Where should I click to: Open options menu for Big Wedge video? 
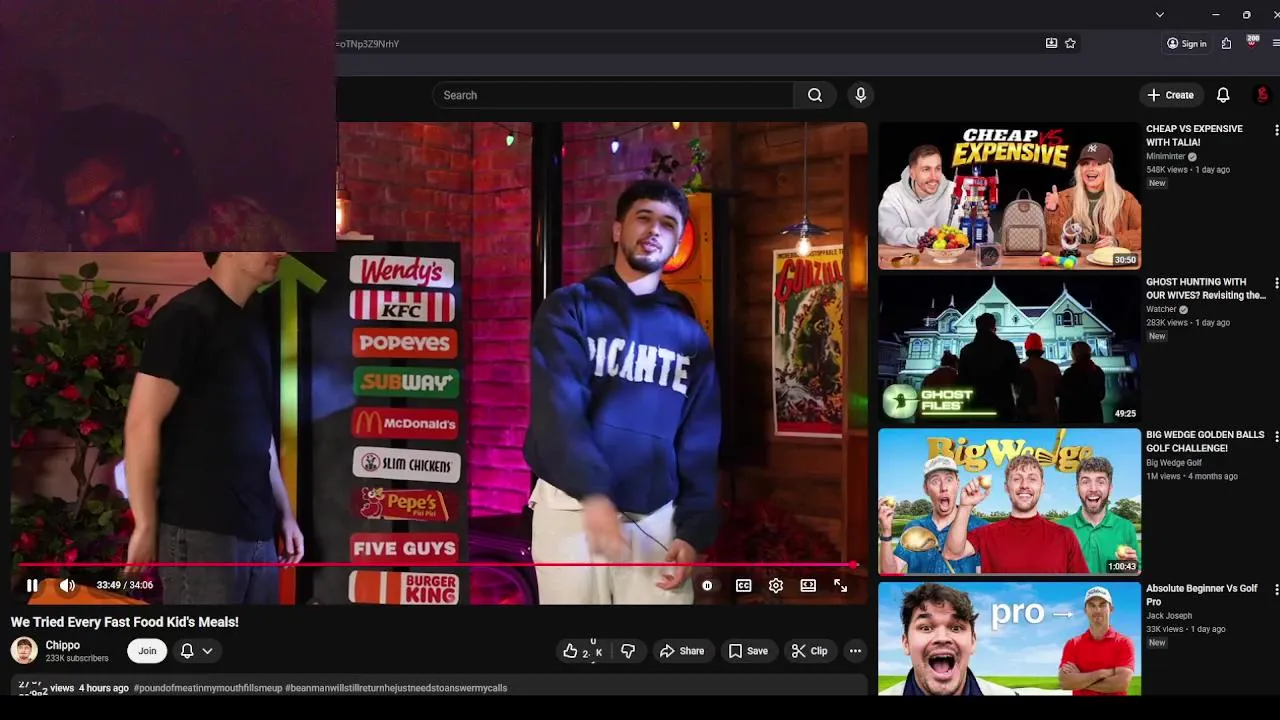pos(1275,436)
